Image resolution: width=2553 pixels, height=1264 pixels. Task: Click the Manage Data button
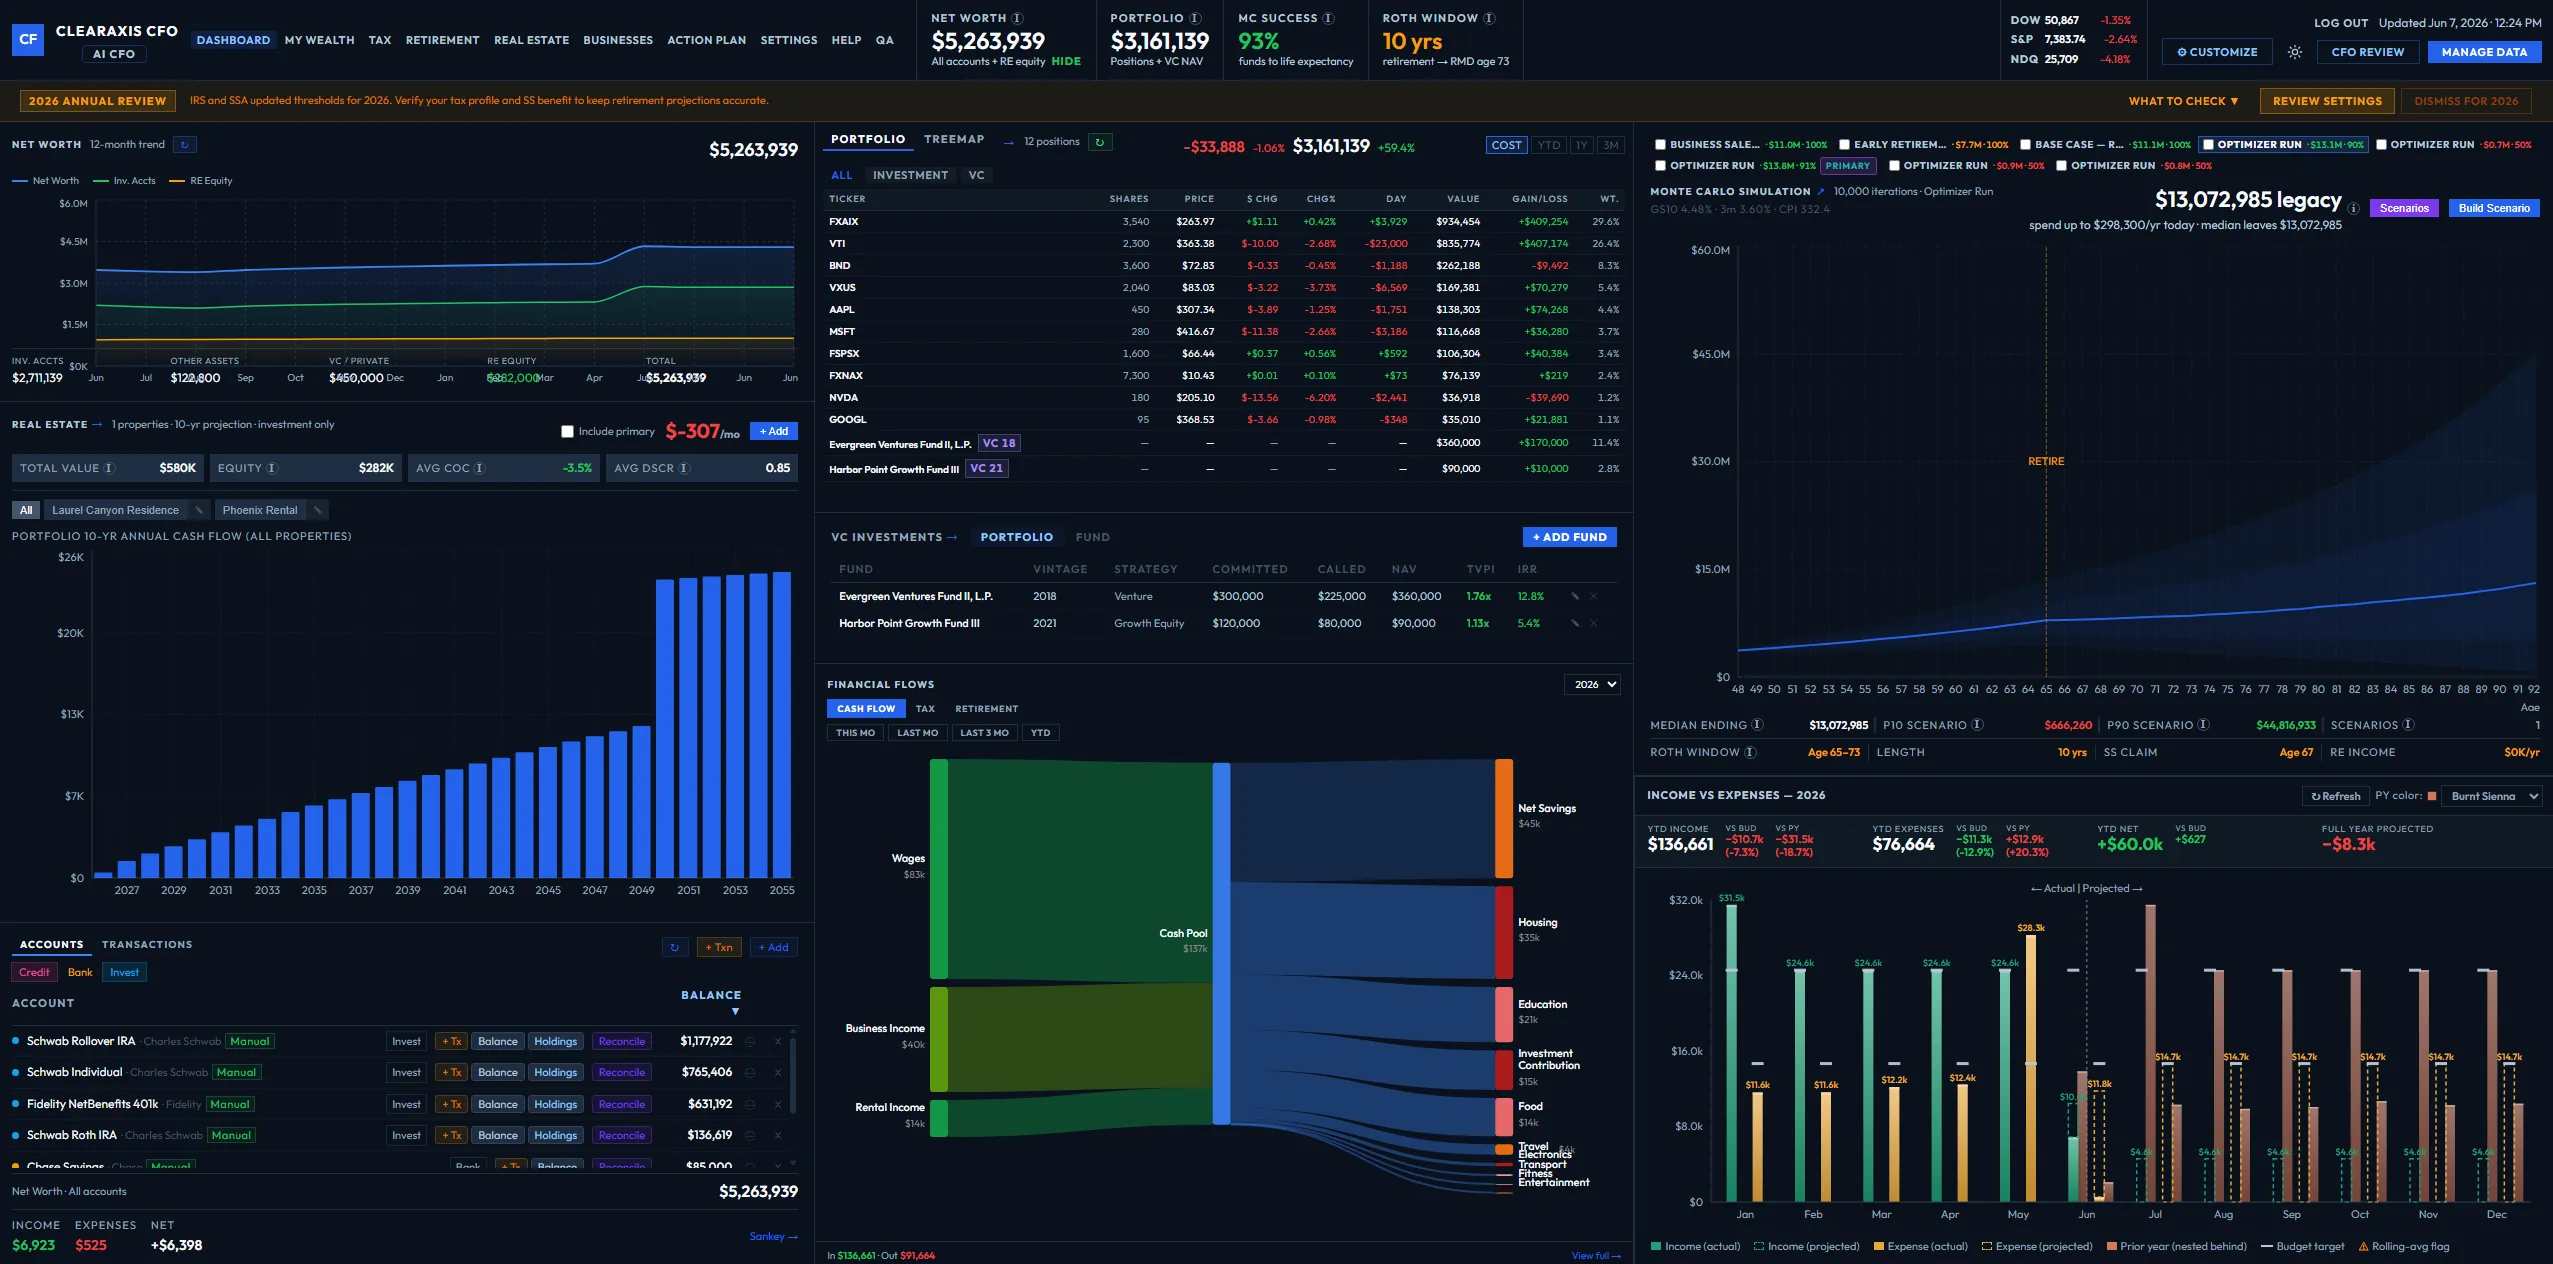2484,52
